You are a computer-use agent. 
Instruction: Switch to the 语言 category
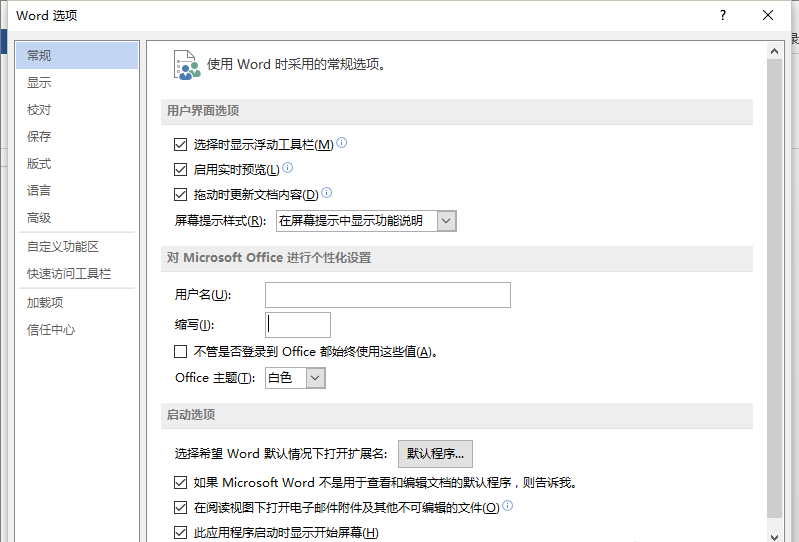tap(77, 191)
